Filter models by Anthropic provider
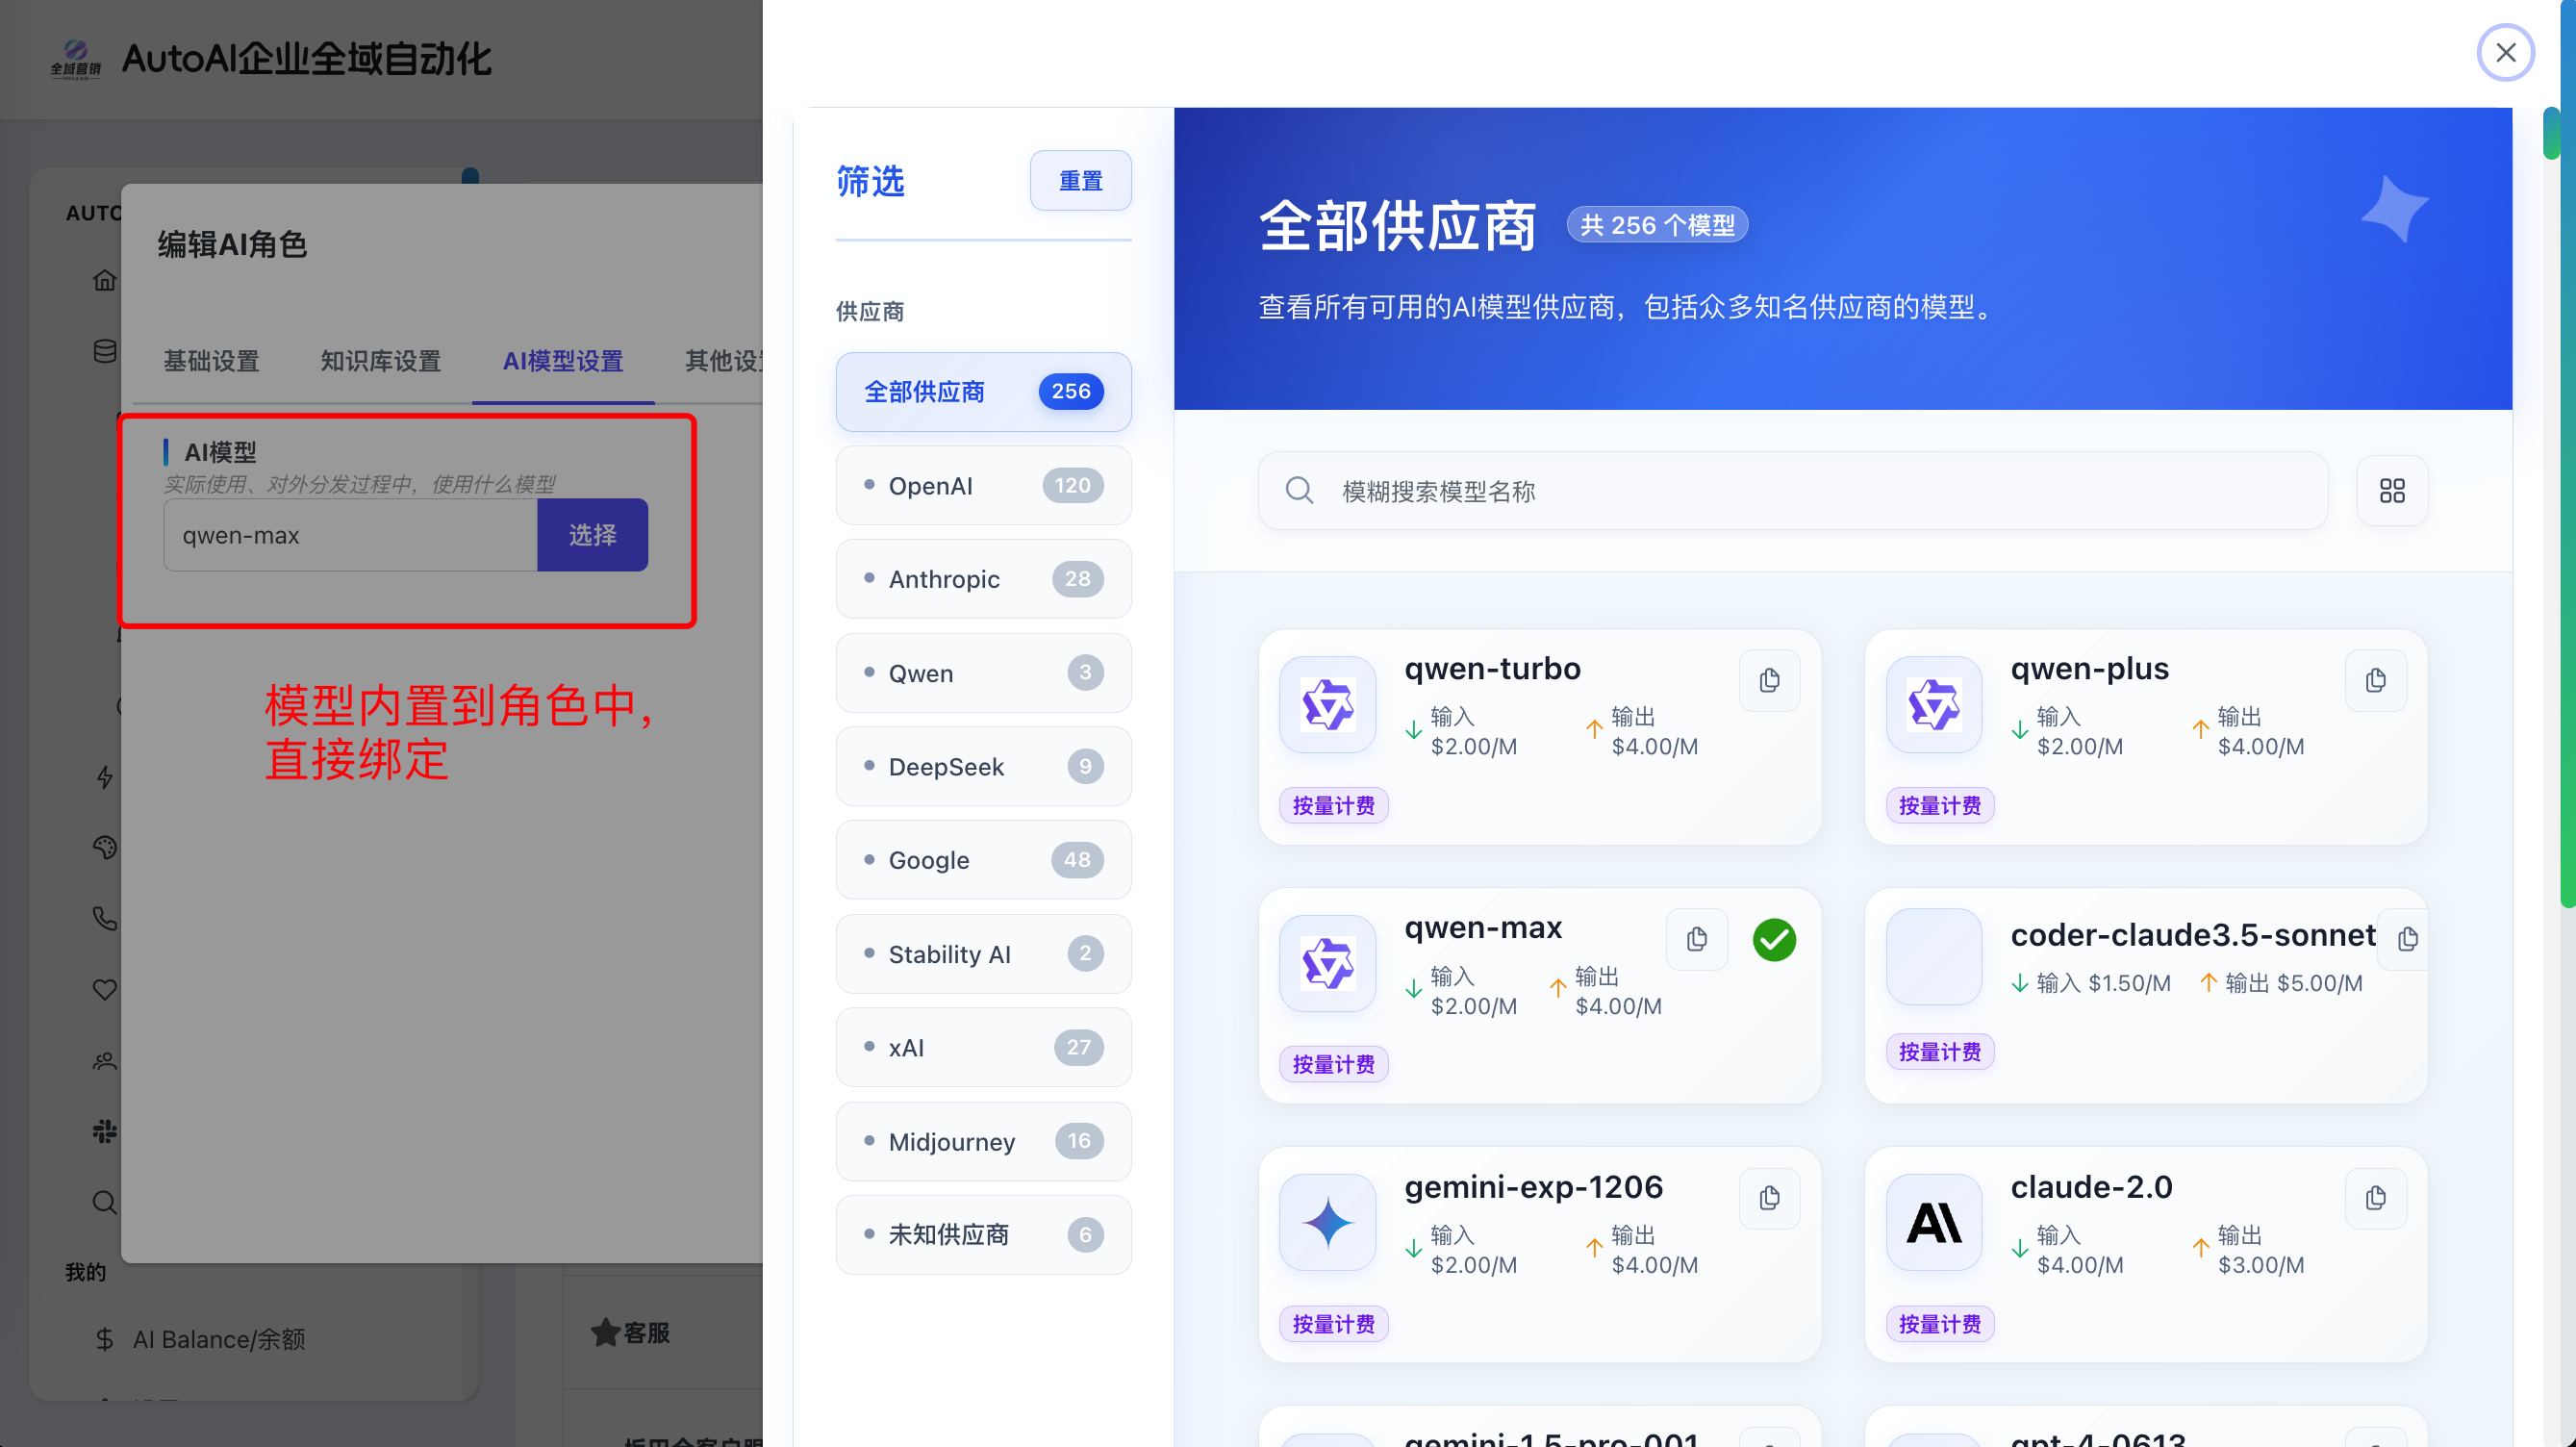This screenshot has width=2576, height=1447. click(983, 579)
